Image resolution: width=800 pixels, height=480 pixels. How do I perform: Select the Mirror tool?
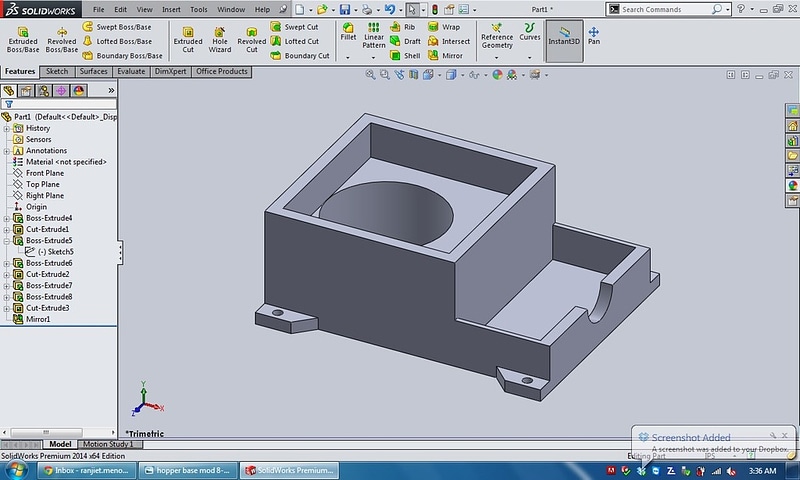(x=445, y=55)
